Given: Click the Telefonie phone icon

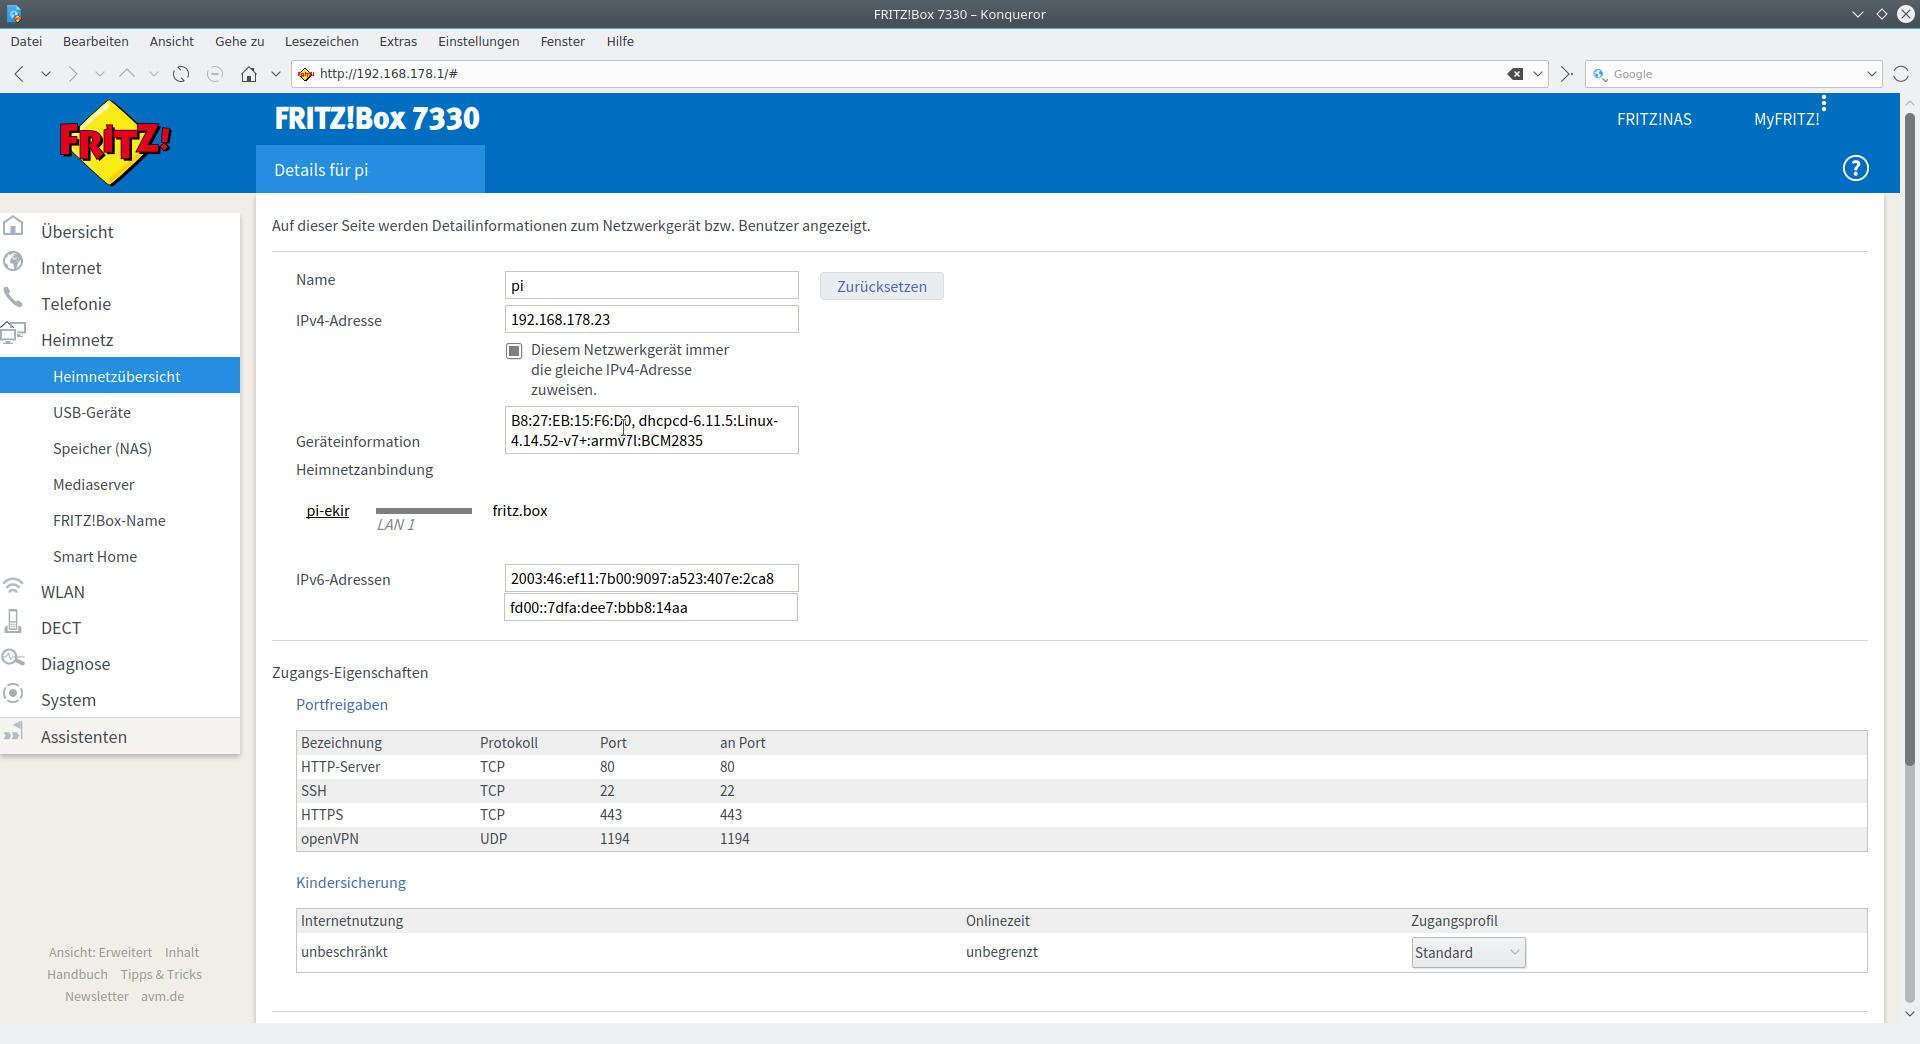Looking at the screenshot, I should (14, 298).
